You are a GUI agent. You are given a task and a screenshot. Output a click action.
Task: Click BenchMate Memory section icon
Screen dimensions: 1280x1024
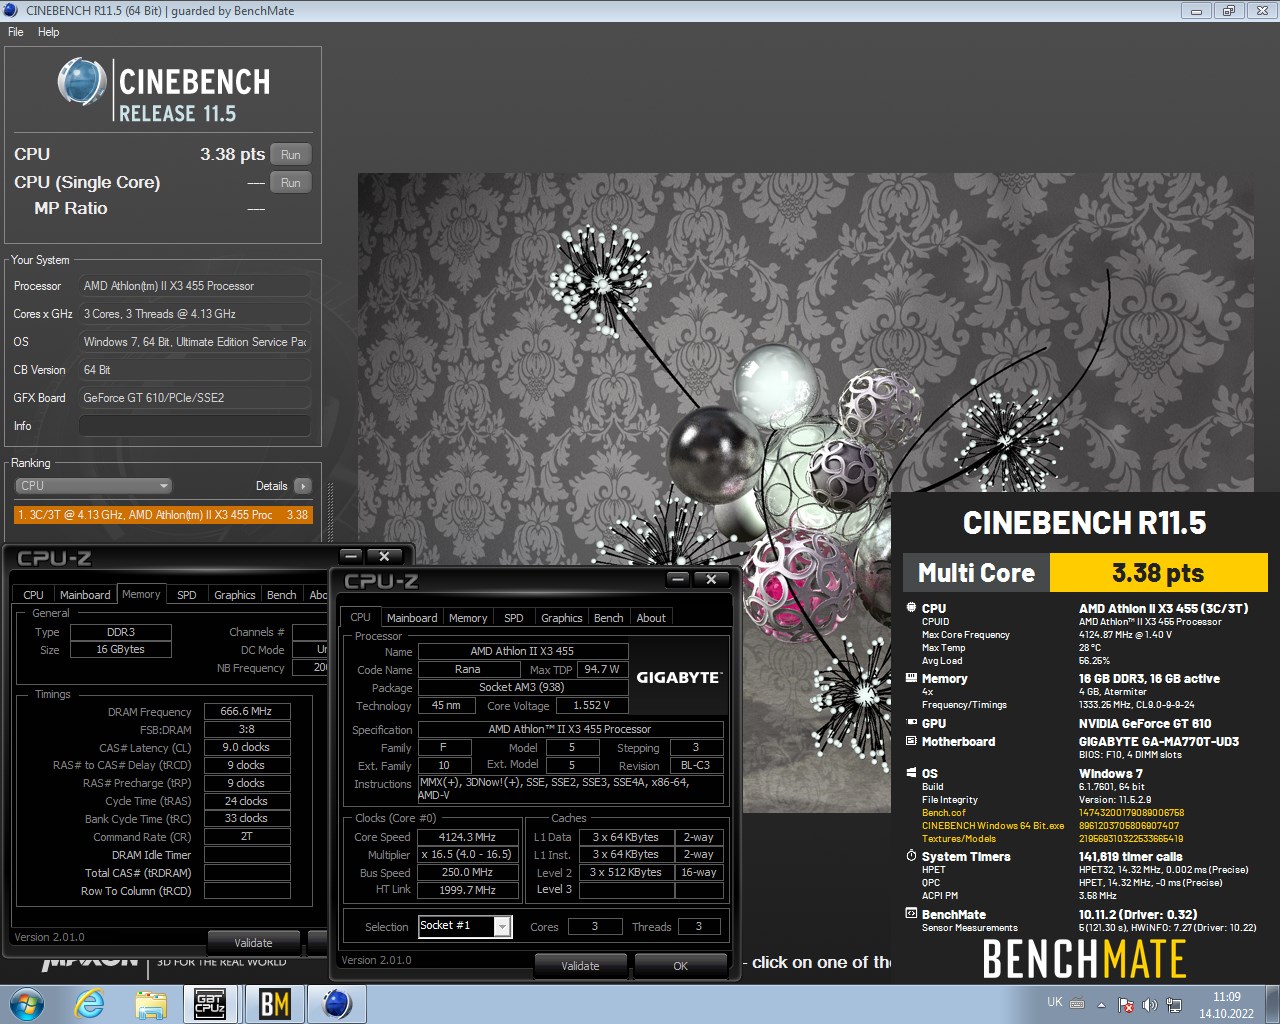click(x=911, y=677)
